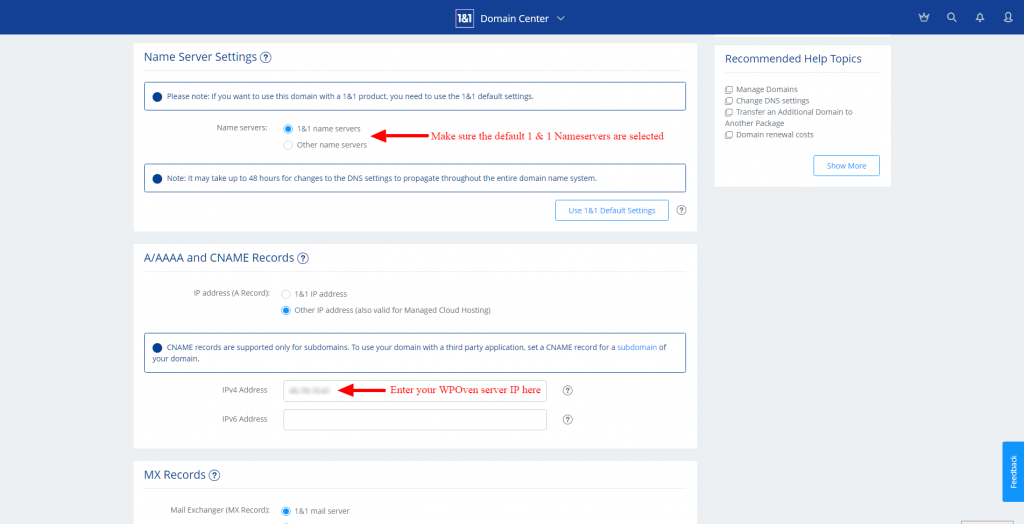1024x524 pixels.
Task: Click the Manage Domains document icon
Action: click(729, 90)
